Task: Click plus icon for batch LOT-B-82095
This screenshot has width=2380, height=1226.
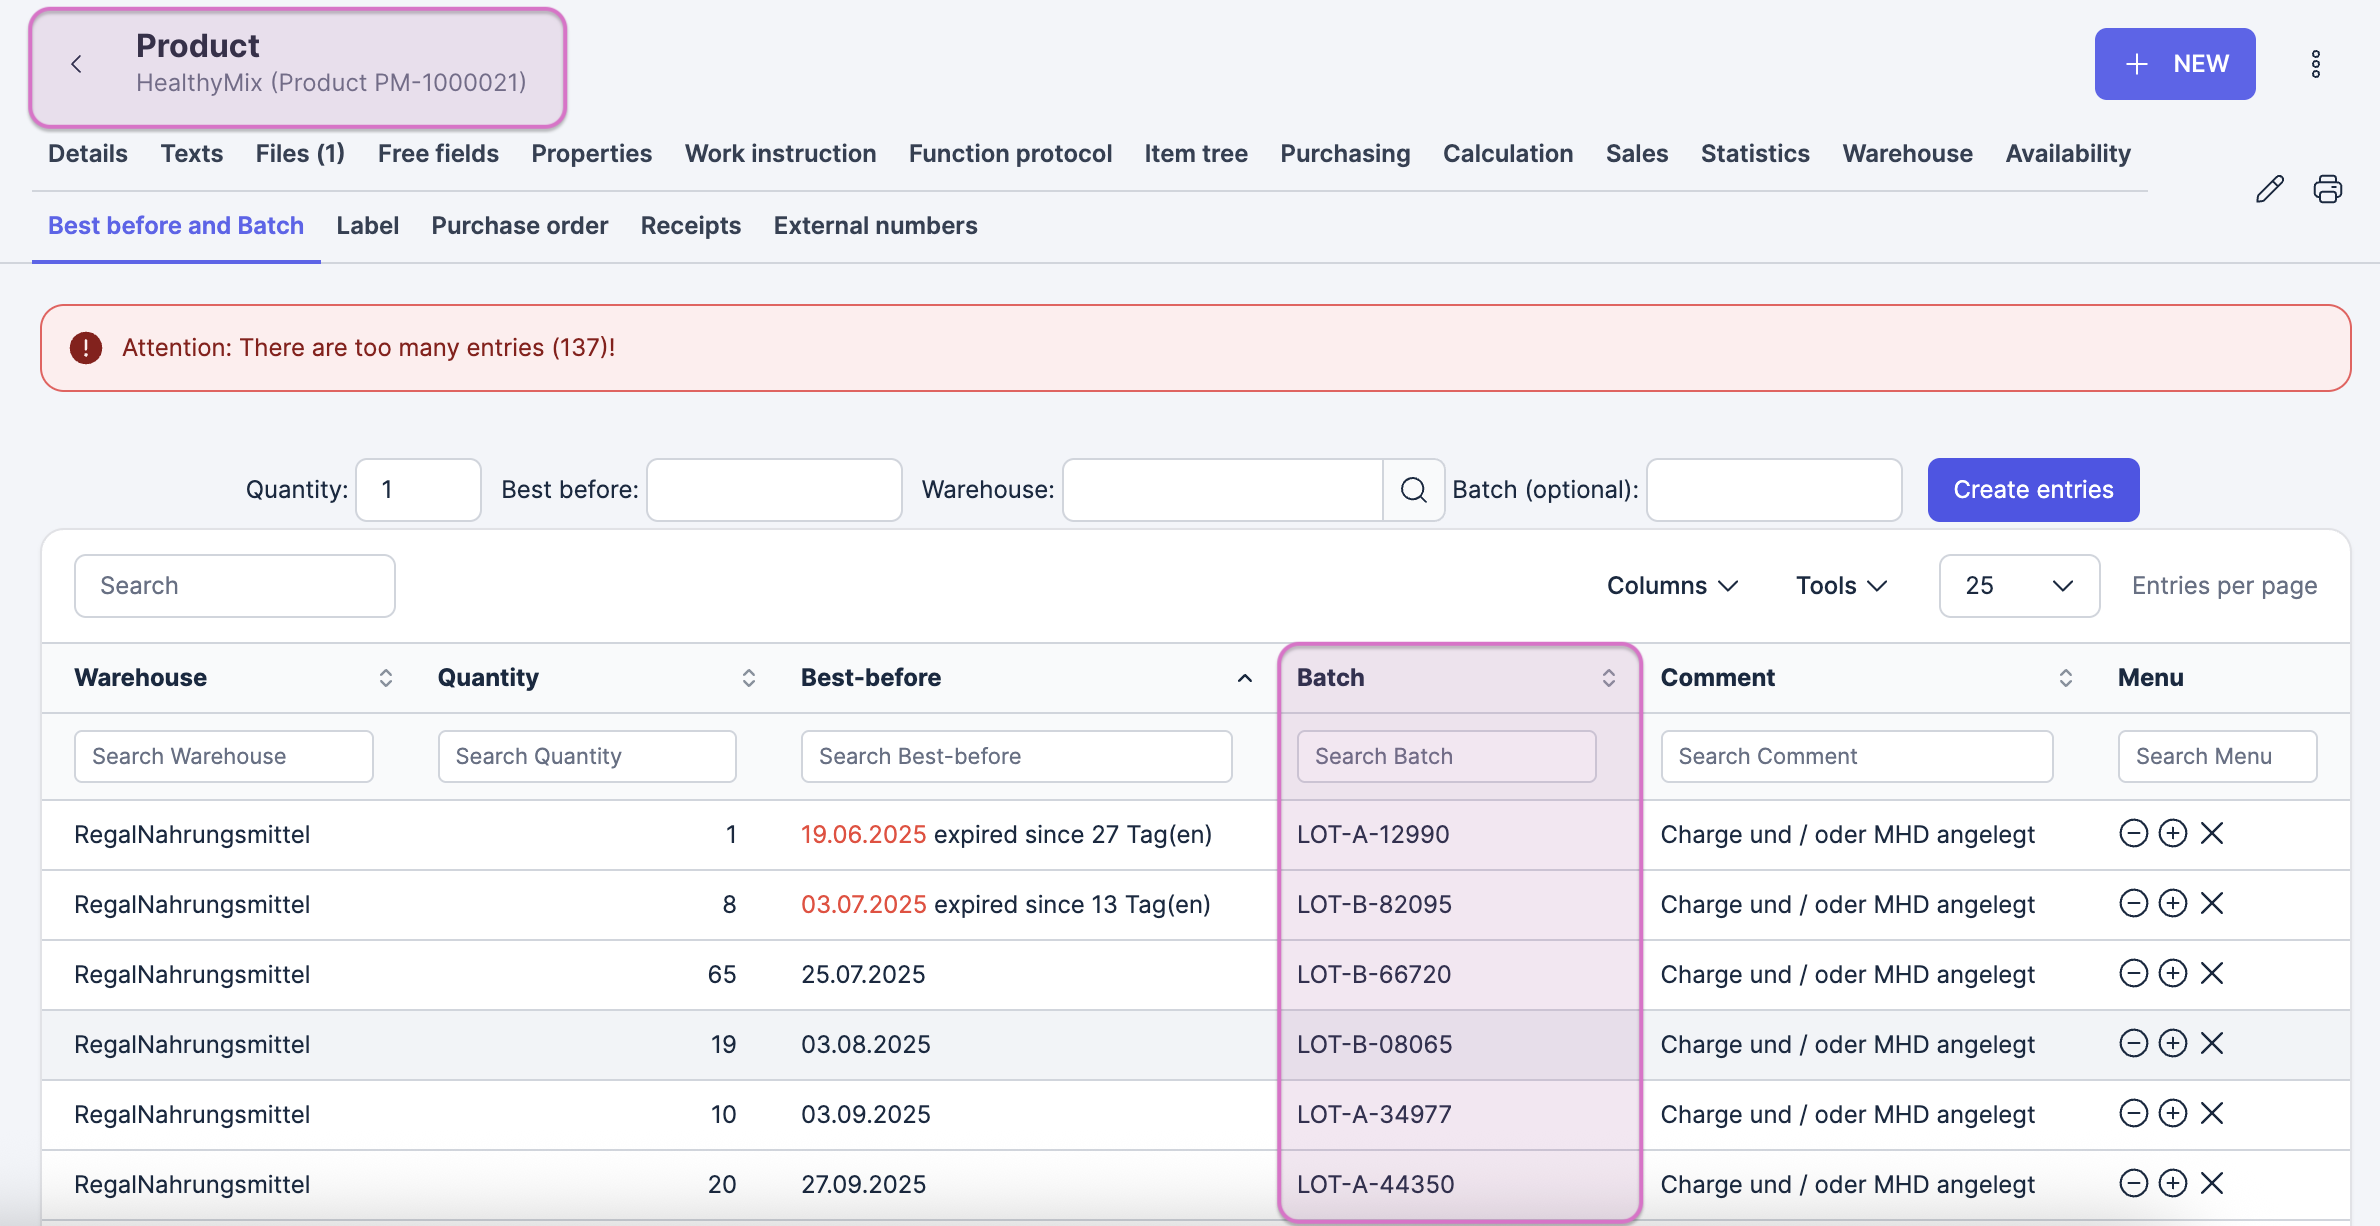Action: pos(2172,903)
